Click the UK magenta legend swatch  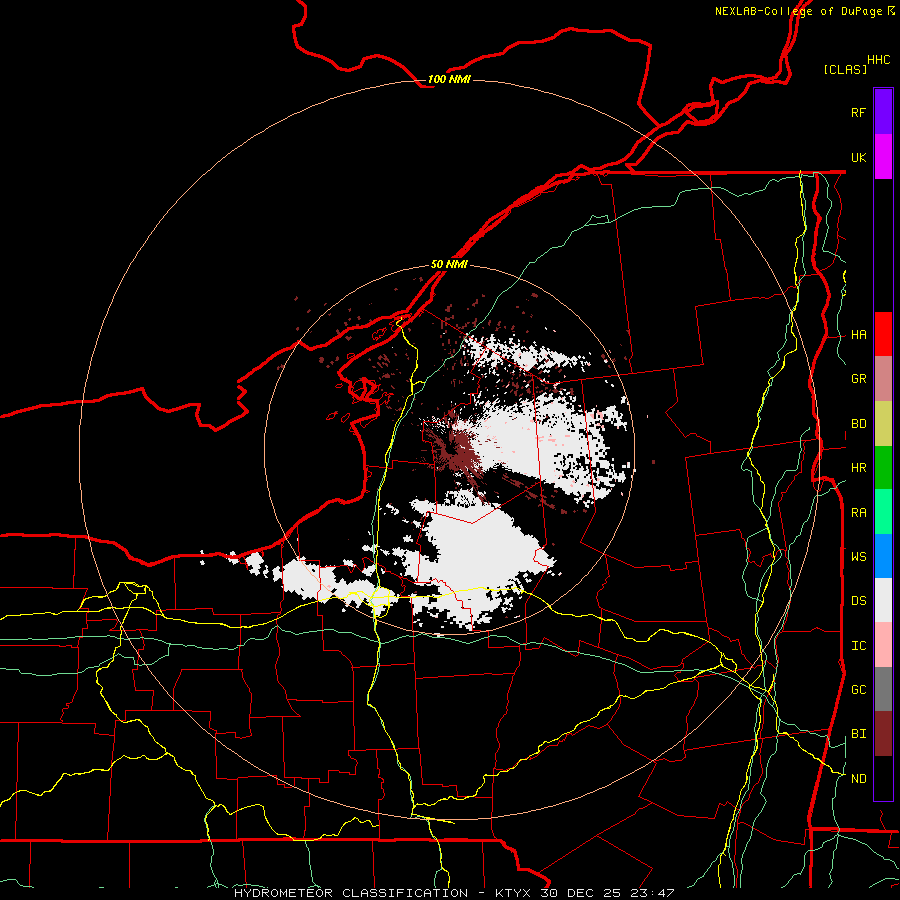[x=883, y=157]
